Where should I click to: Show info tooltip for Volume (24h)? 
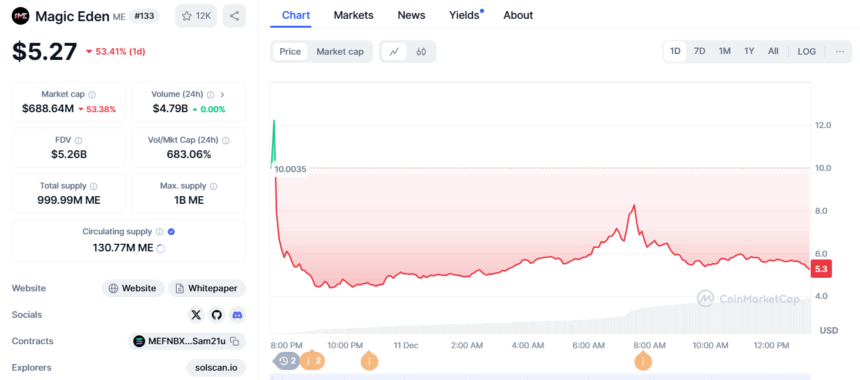(x=211, y=94)
